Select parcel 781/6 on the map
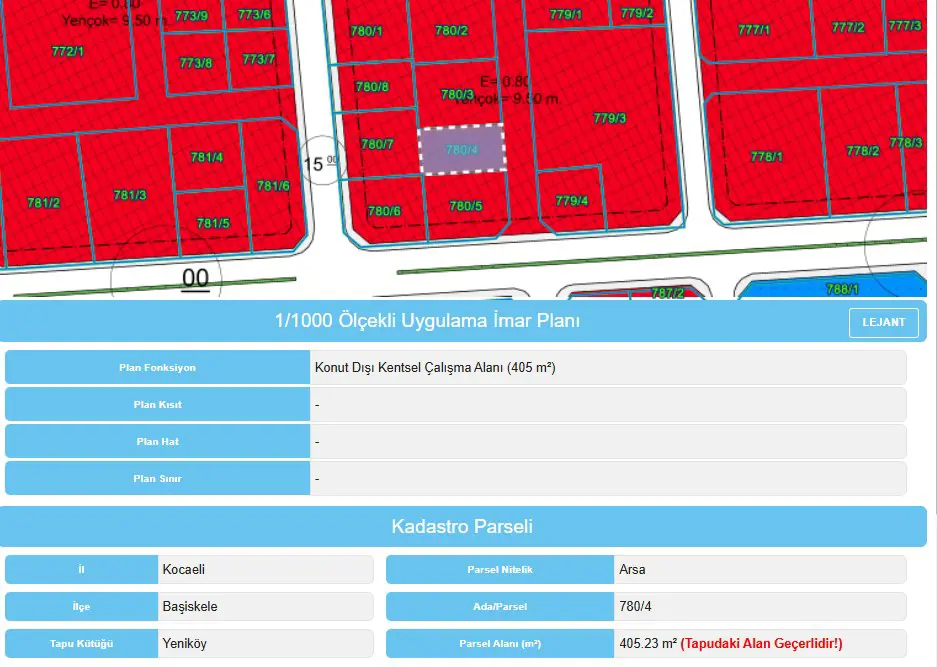 tap(273, 186)
